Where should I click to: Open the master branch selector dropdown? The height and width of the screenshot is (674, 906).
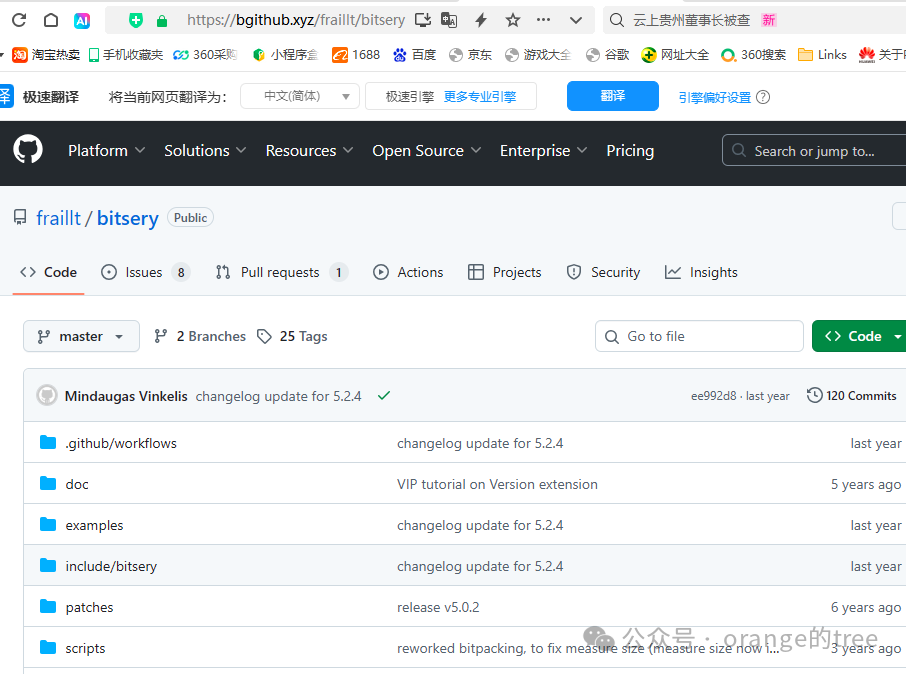coord(81,336)
